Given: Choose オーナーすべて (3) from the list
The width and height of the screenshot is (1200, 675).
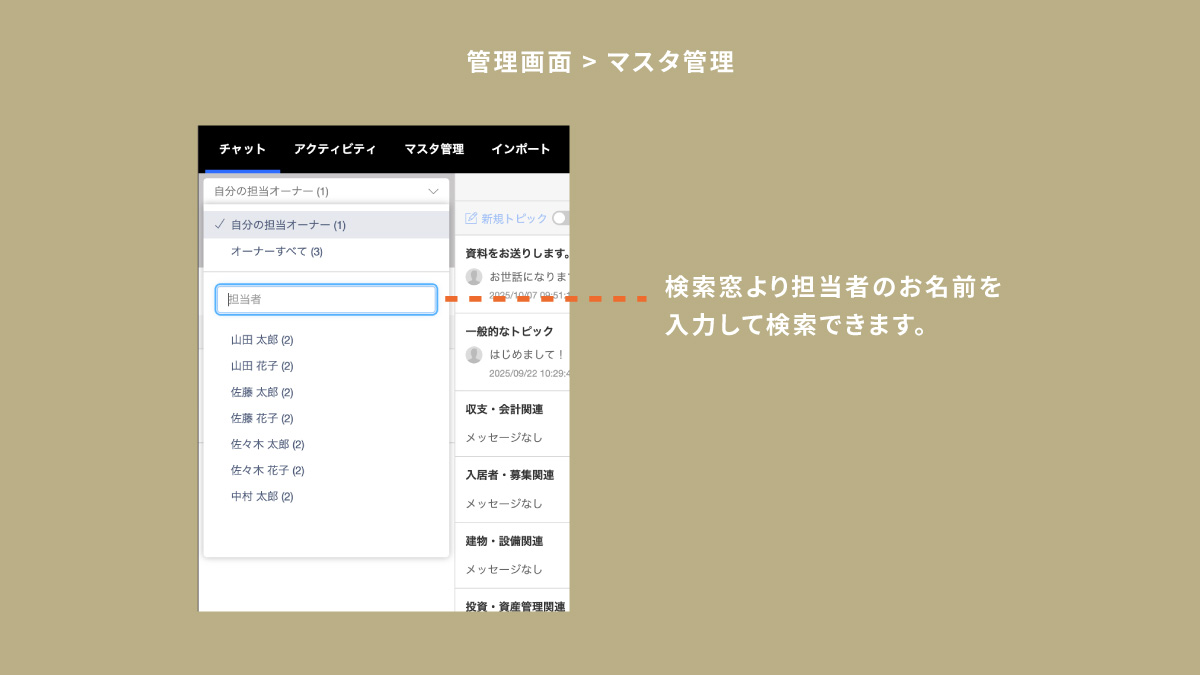Looking at the screenshot, I should [x=276, y=252].
